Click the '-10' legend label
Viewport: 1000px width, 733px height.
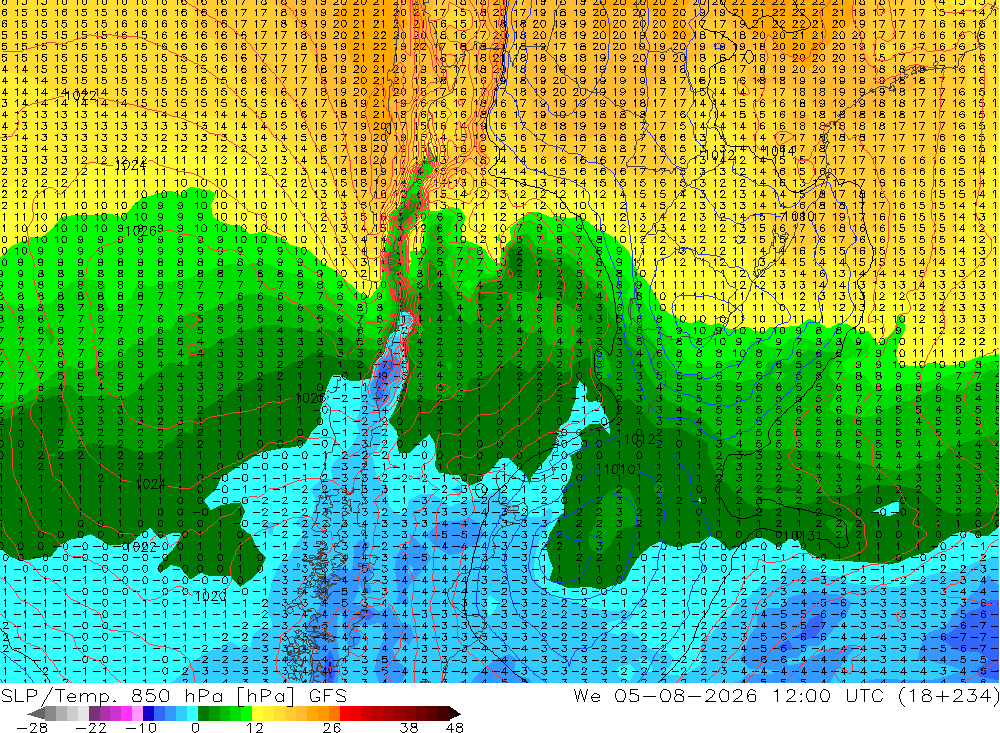(141, 728)
